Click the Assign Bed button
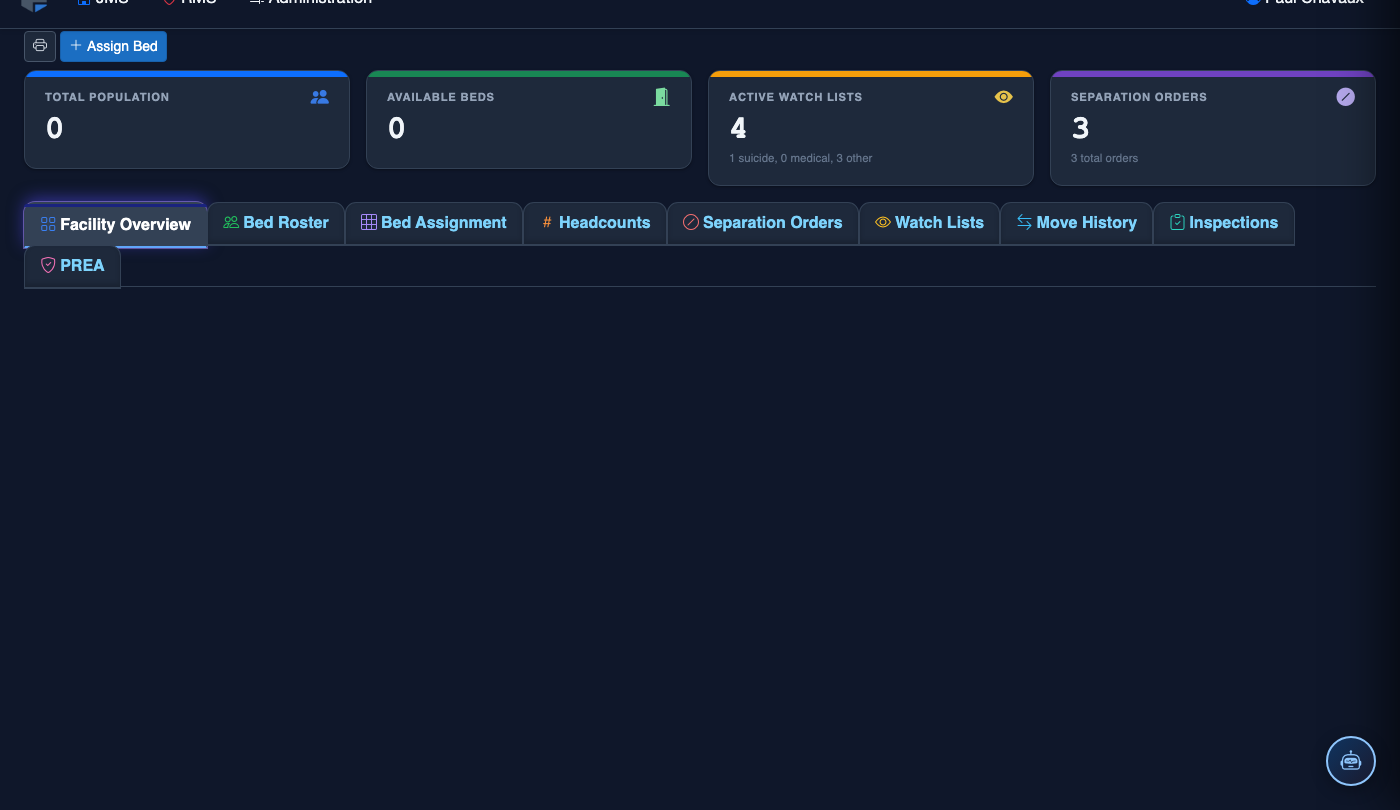The width and height of the screenshot is (1400, 810). 114,46
